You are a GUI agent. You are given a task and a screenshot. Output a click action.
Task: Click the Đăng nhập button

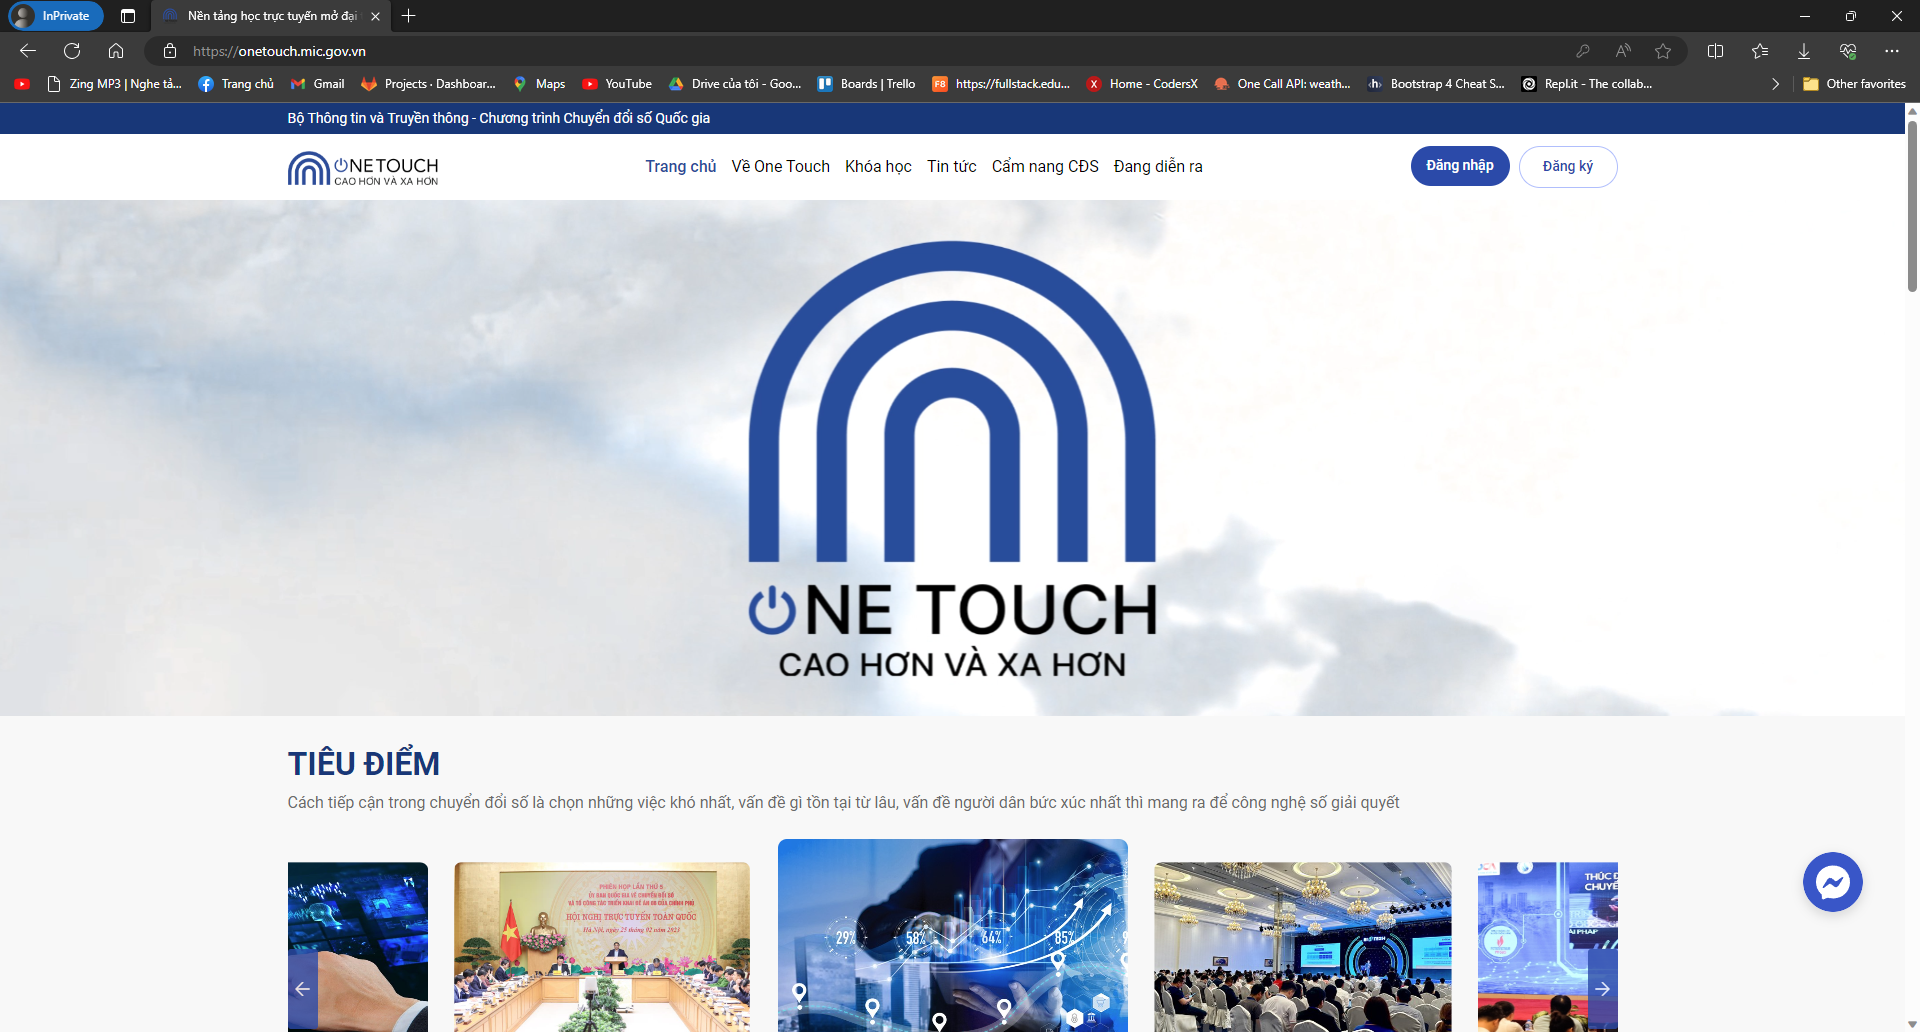1459,166
